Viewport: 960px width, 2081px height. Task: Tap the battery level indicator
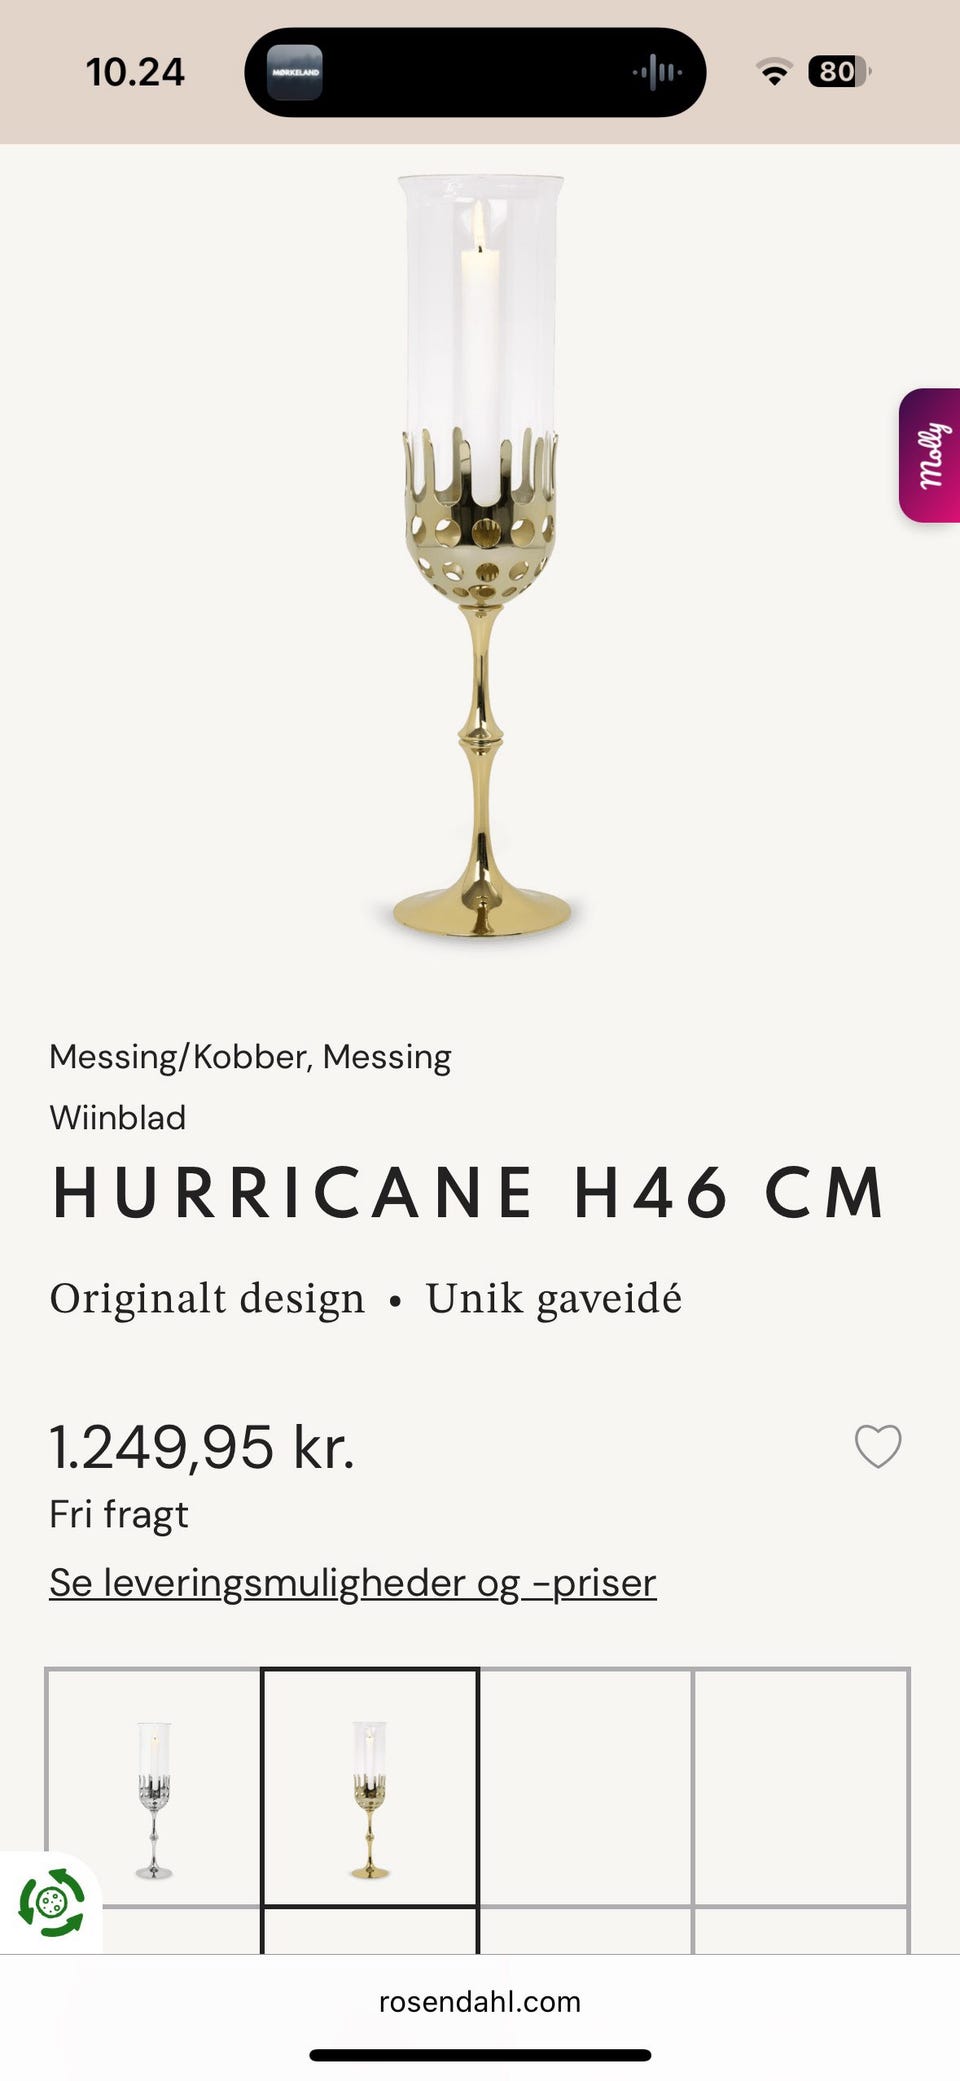pyautogui.click(x=838, y=72)
